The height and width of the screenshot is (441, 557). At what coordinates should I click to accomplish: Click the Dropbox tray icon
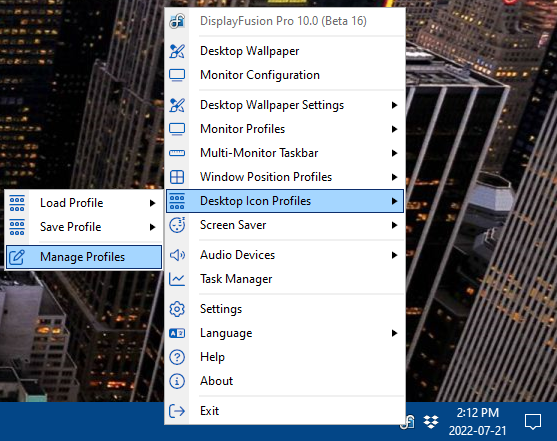[x=431, y=422]
